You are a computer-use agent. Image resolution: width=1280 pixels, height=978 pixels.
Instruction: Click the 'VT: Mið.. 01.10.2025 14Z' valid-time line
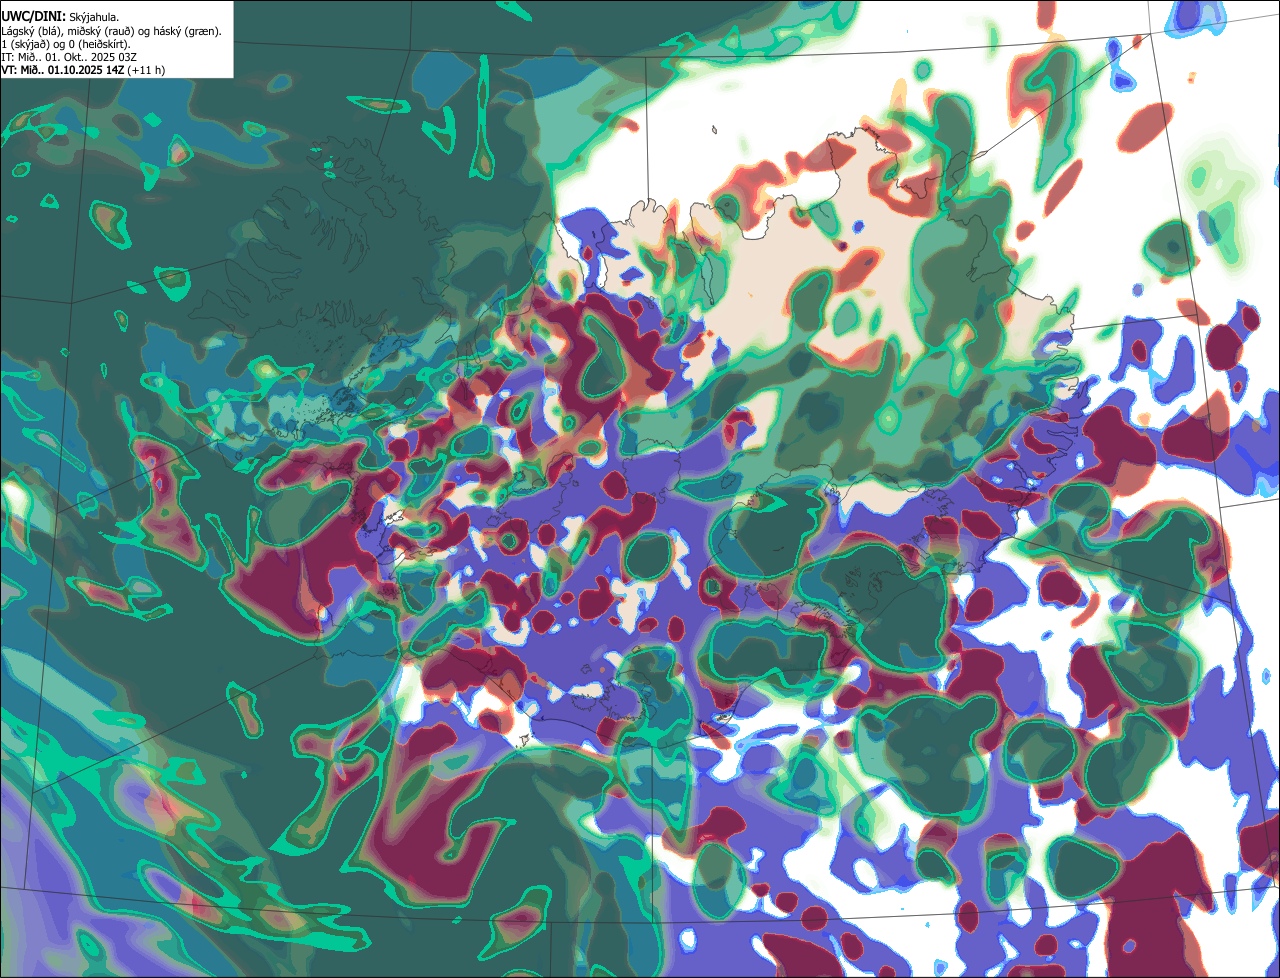(83, 70)
